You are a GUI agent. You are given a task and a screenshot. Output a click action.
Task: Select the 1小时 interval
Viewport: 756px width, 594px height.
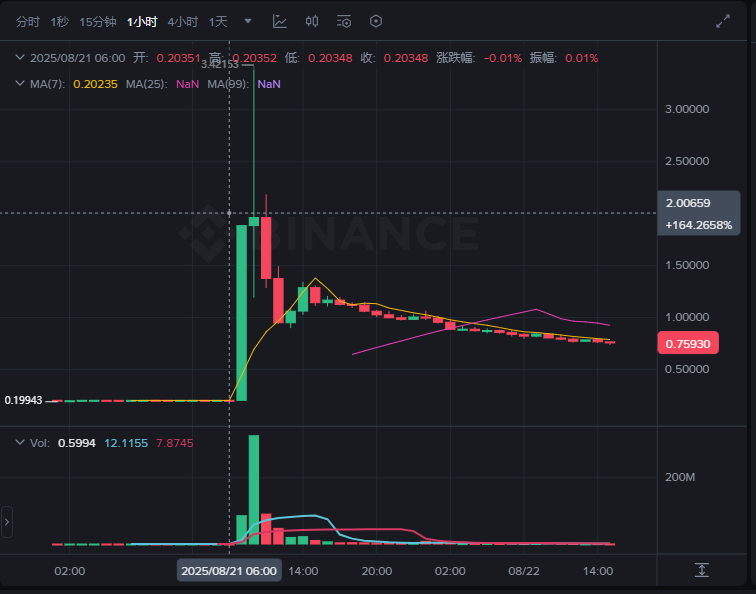(142, 22)
